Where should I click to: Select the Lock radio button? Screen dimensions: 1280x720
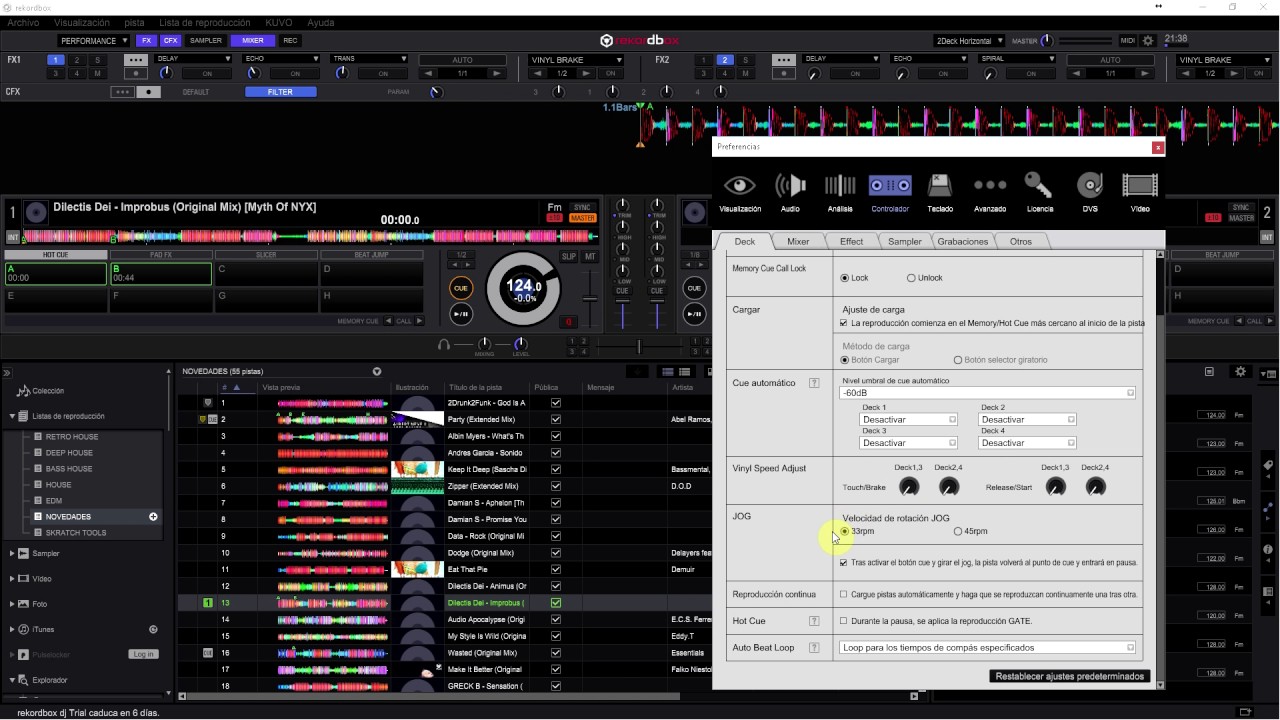click(844, 278)
